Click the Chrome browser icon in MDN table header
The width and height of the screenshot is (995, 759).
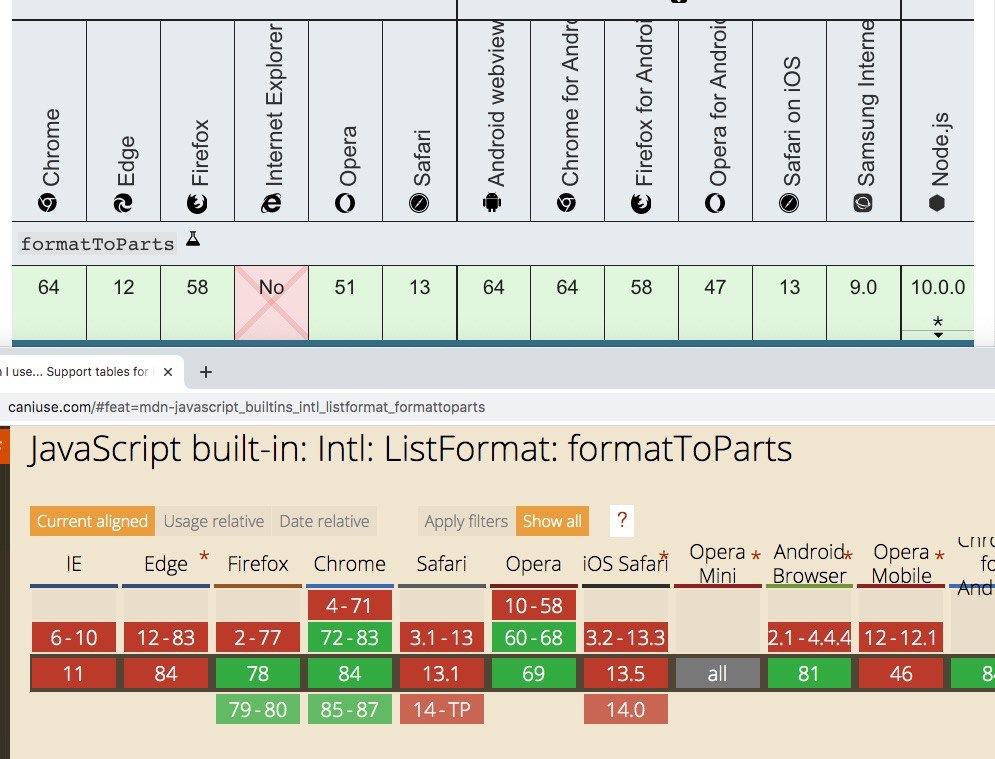pyautogui.click(x=48, y=203)
